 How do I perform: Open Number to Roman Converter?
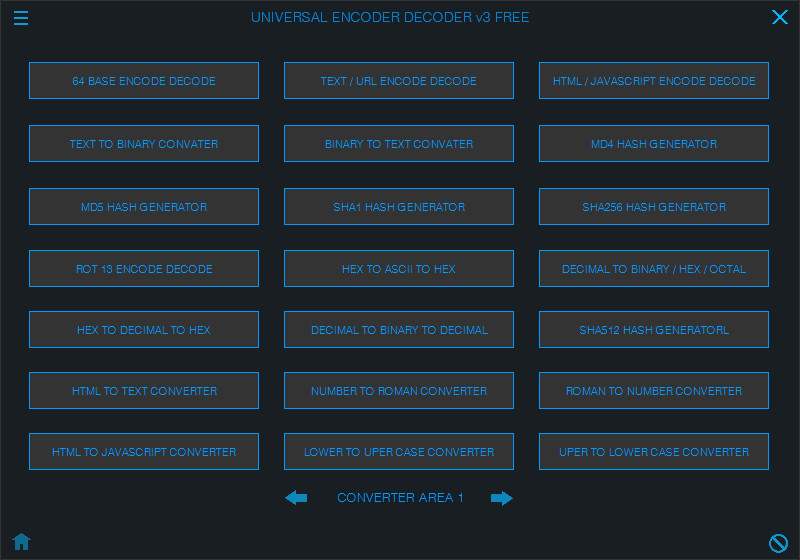click(x=399, y=391)
